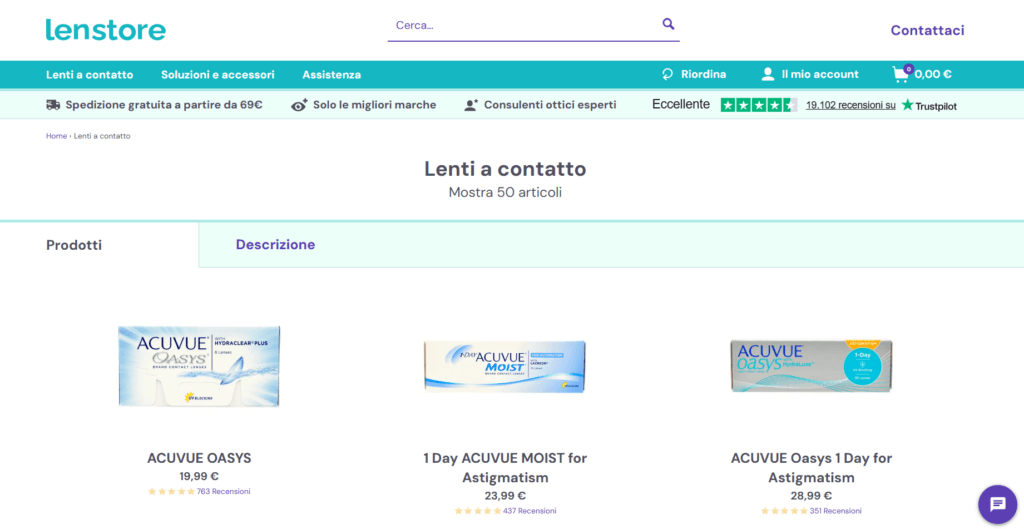
Task: Click the Trustpilot star rating
Action: click(759, 105)
